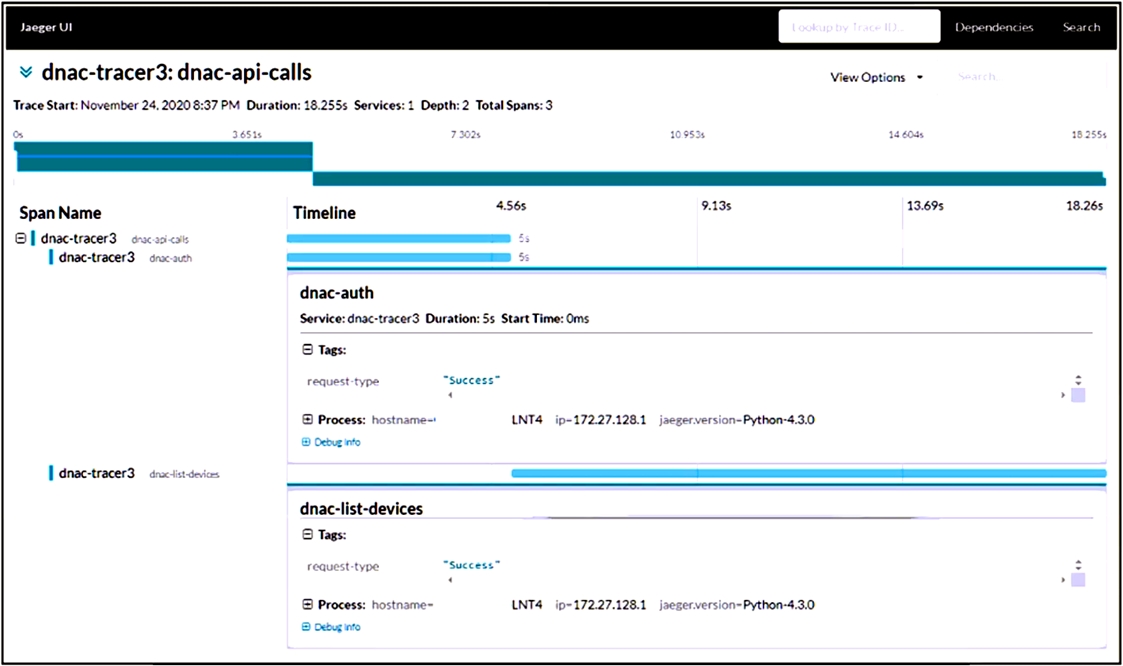Open the View Options dropdown
The height and width of the screenshot is (666, 1123).
click(876, 78)
